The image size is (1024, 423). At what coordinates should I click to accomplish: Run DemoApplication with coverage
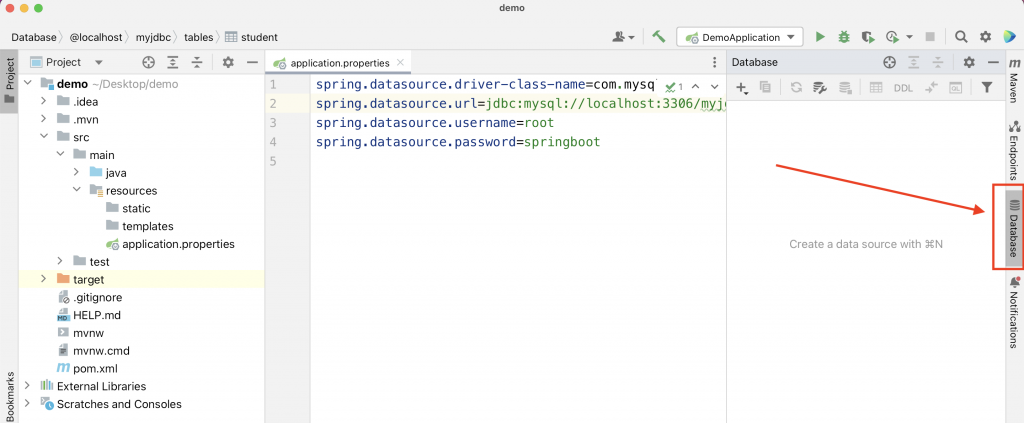click(867, 37)
